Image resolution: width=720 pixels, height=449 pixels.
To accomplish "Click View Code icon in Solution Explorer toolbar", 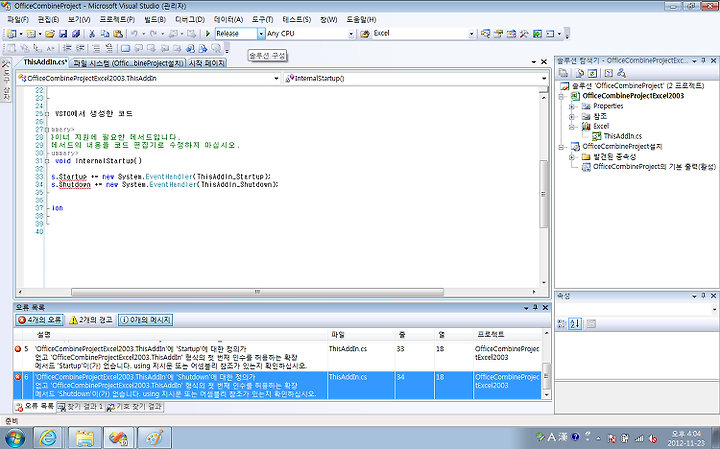I will pyautogui.click(x=608, y=73).
